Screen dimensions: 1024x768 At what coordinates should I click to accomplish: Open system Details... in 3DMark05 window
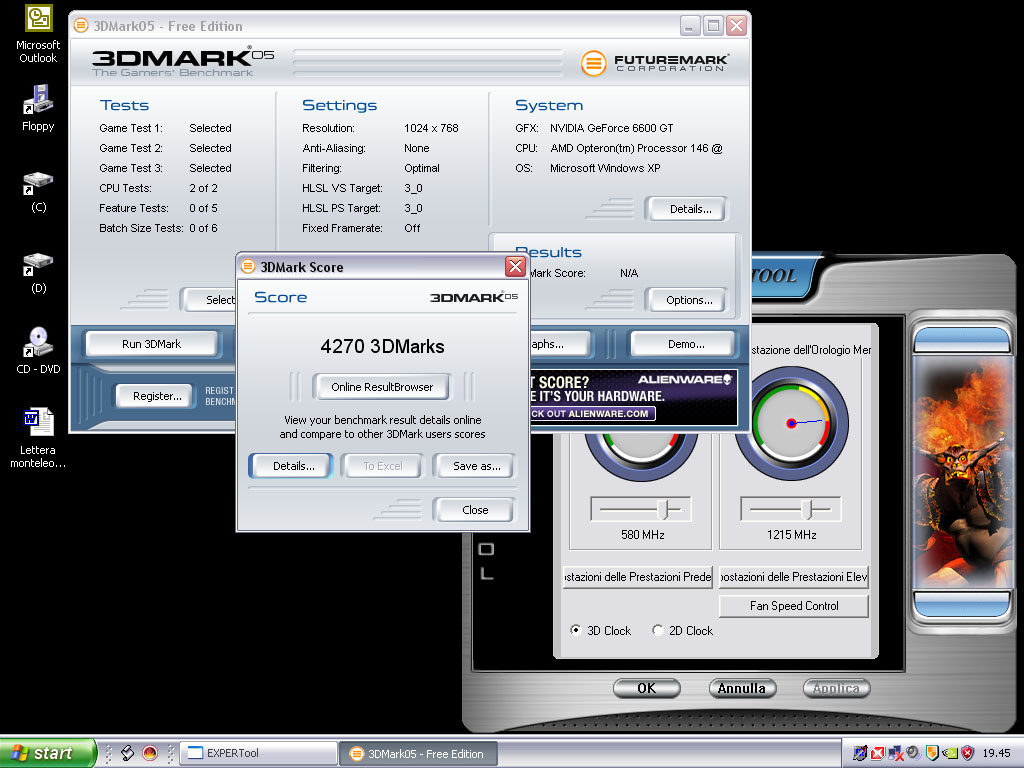click(x=690, y=209)
